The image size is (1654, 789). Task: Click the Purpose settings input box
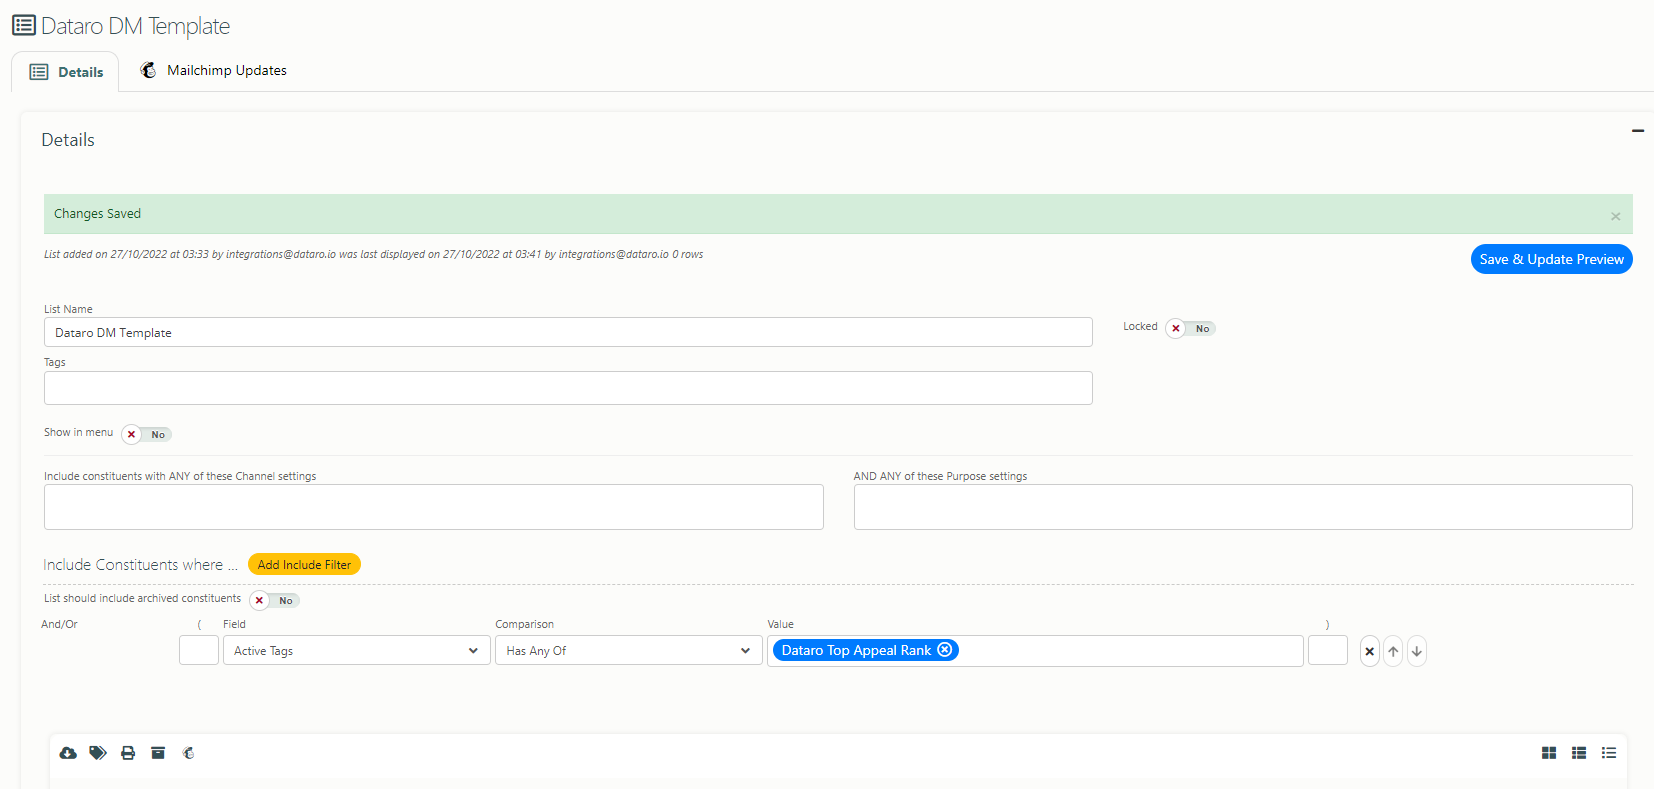pos(1243,507)
